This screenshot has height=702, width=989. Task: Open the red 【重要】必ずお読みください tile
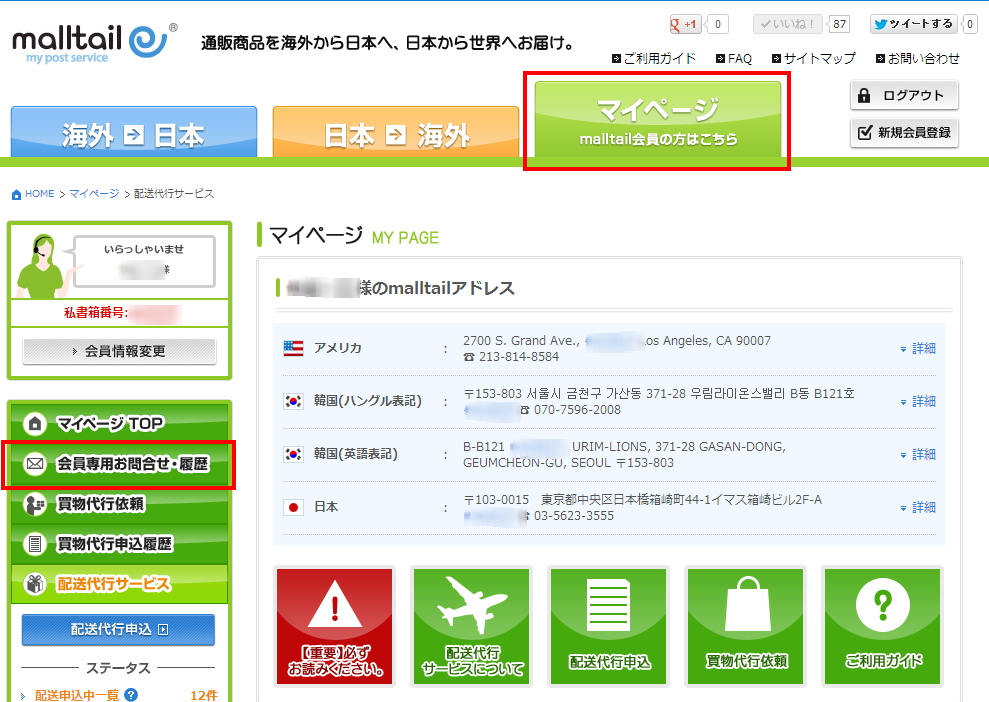[x=335, y=626]
